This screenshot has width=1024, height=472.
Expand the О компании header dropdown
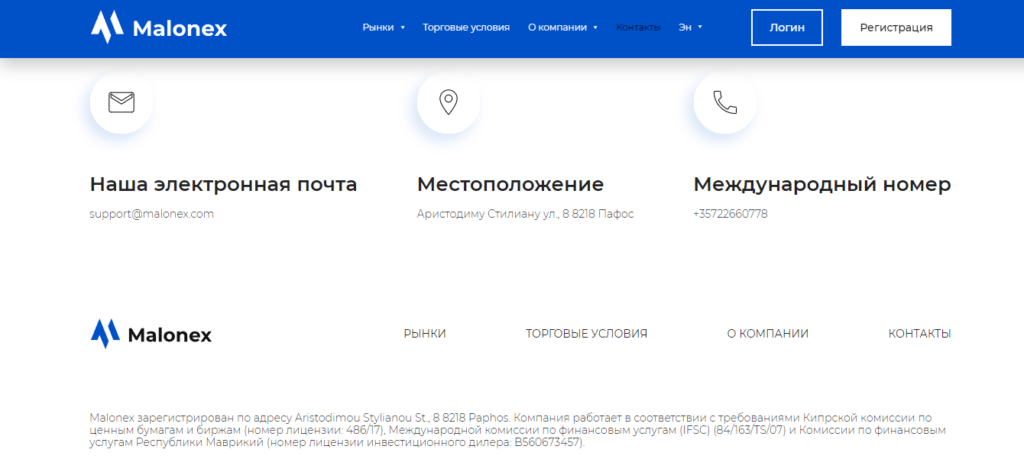pos(563,27)
